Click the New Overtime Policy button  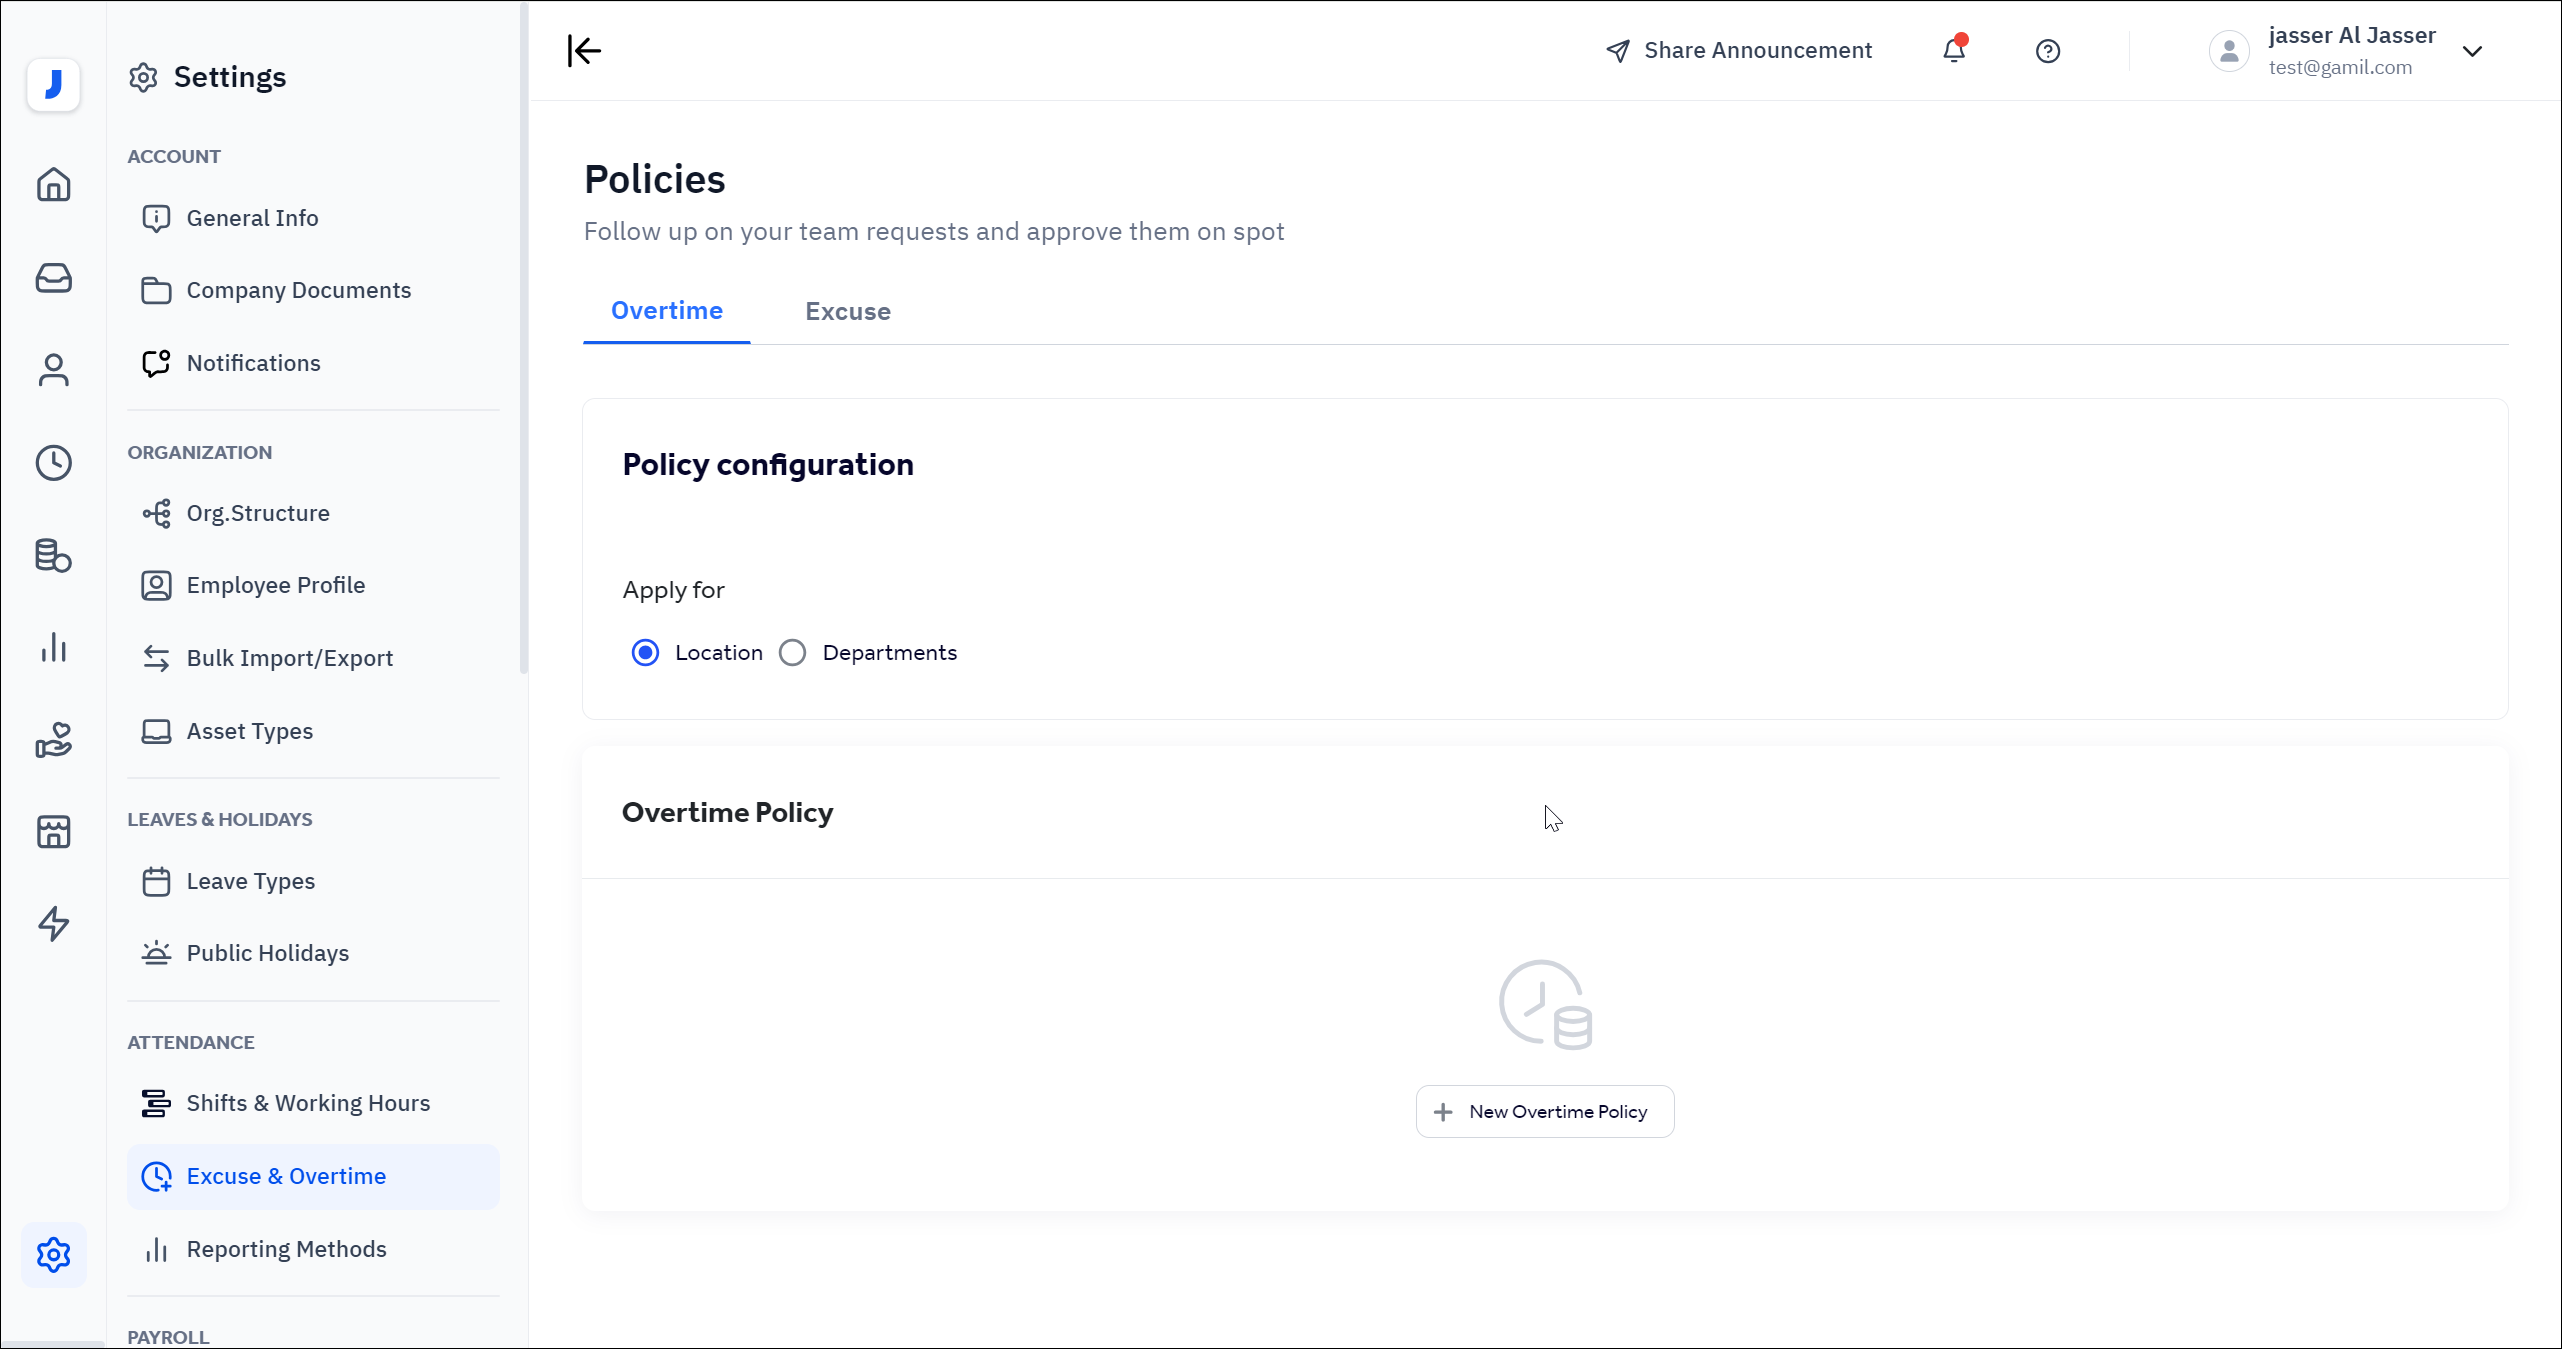click(1544, 1111)
